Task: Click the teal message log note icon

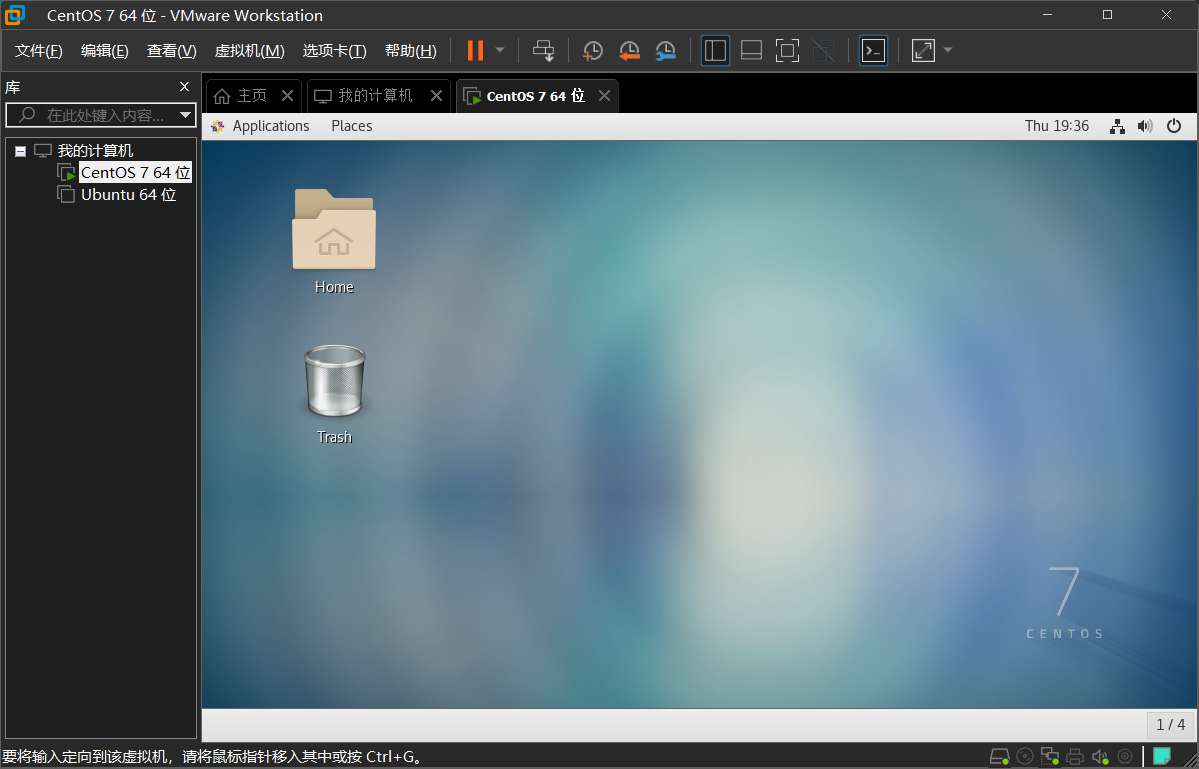Action: (x=1162, y=757)
